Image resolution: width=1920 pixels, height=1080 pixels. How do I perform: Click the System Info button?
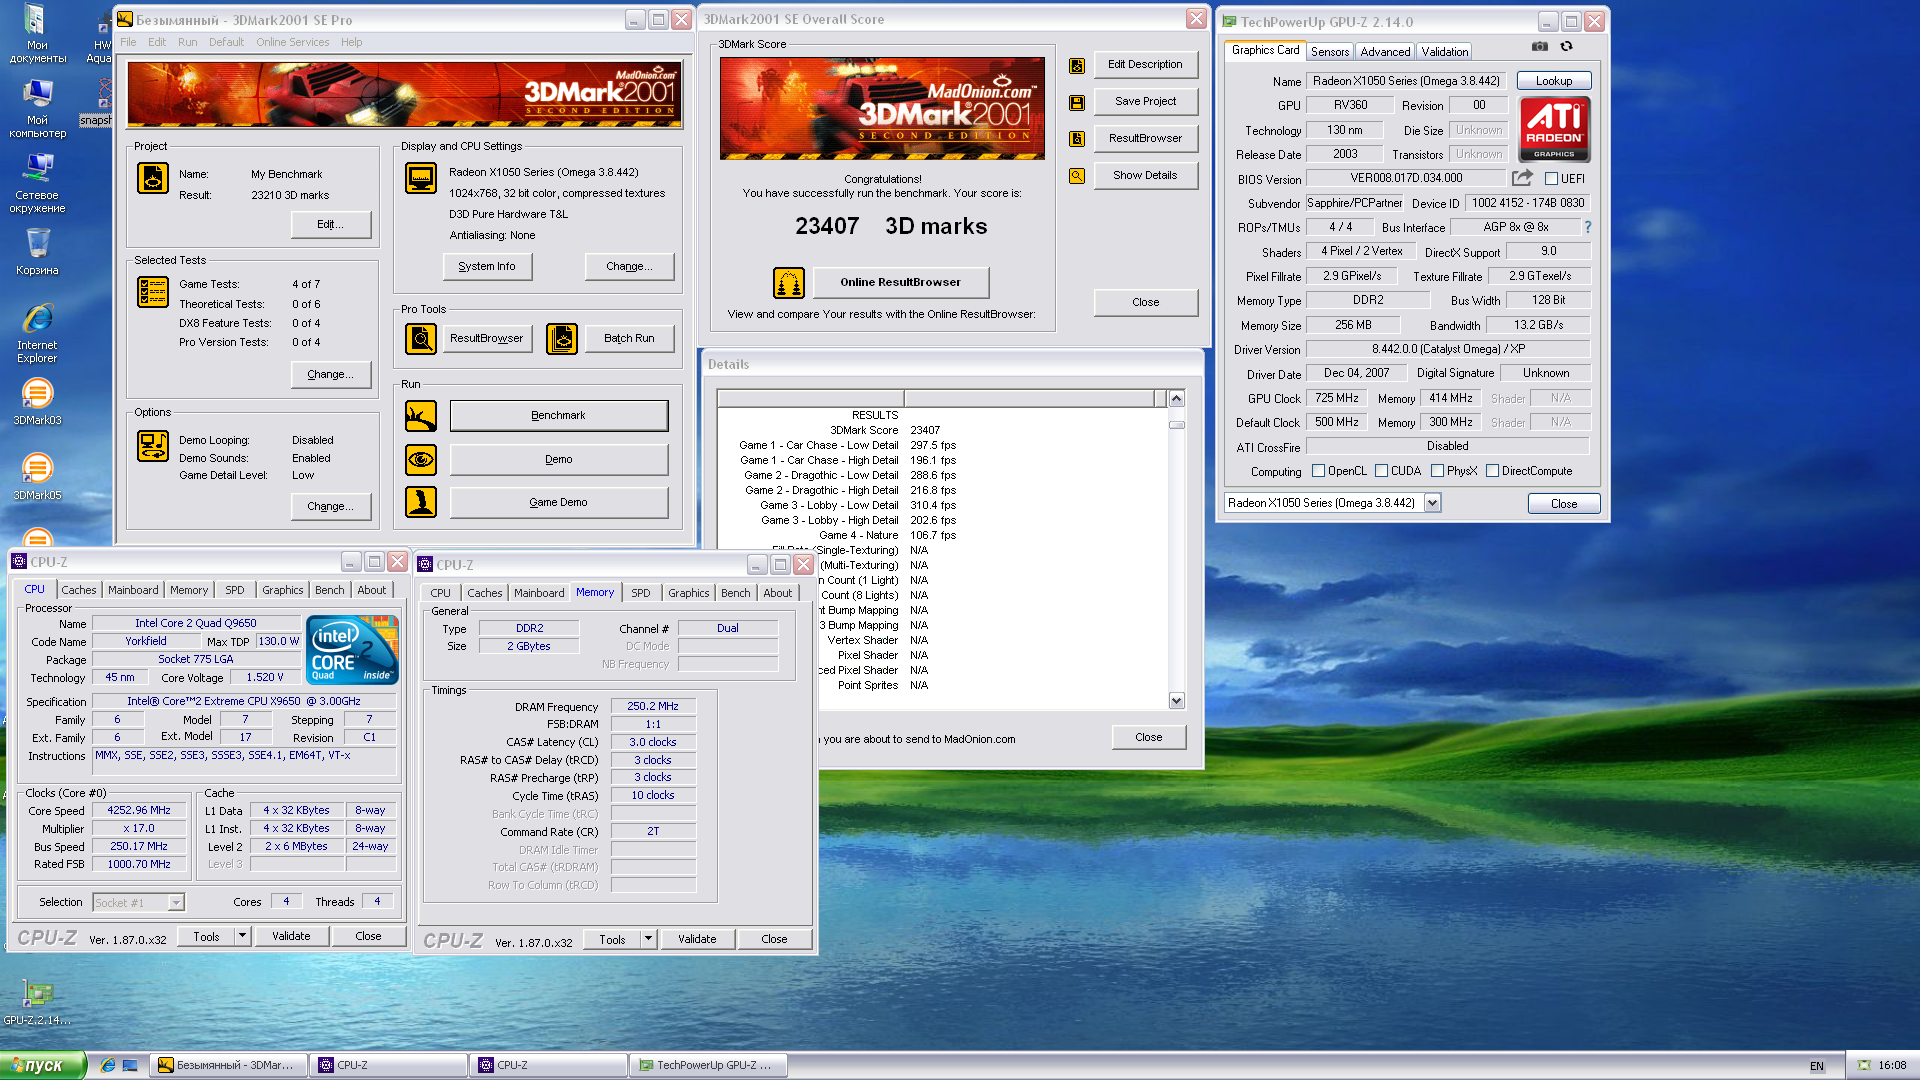point(487,267)
